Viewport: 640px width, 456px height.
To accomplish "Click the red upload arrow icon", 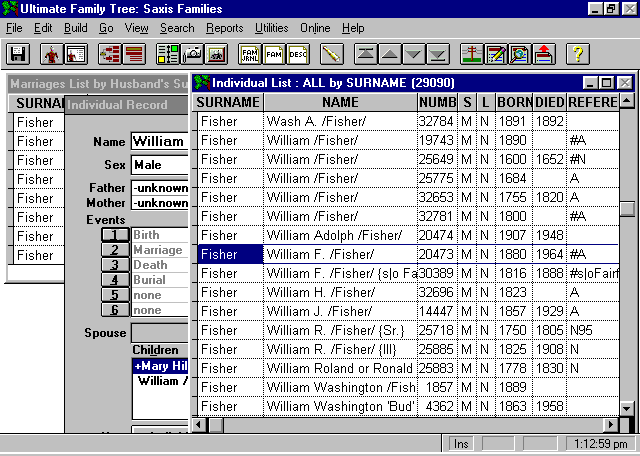I will pyautogui.click(x=544, y=54).
